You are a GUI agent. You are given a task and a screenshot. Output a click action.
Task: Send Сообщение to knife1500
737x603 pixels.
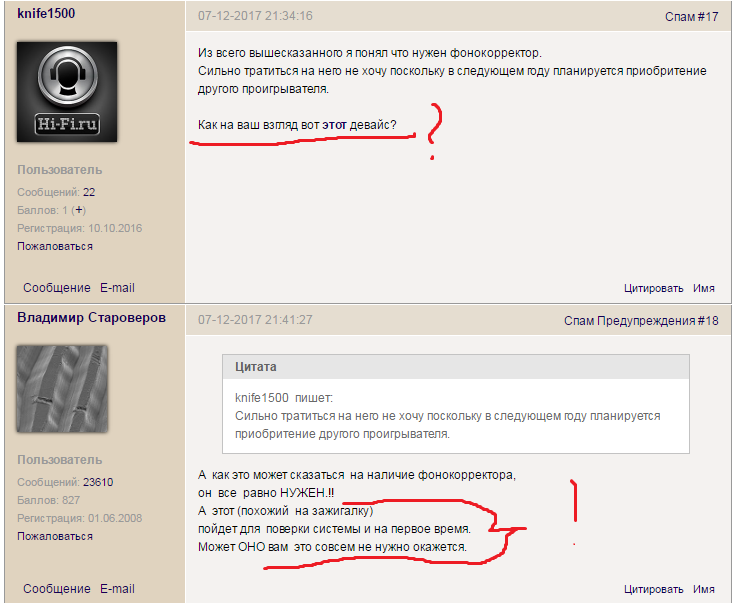[57, 288]
